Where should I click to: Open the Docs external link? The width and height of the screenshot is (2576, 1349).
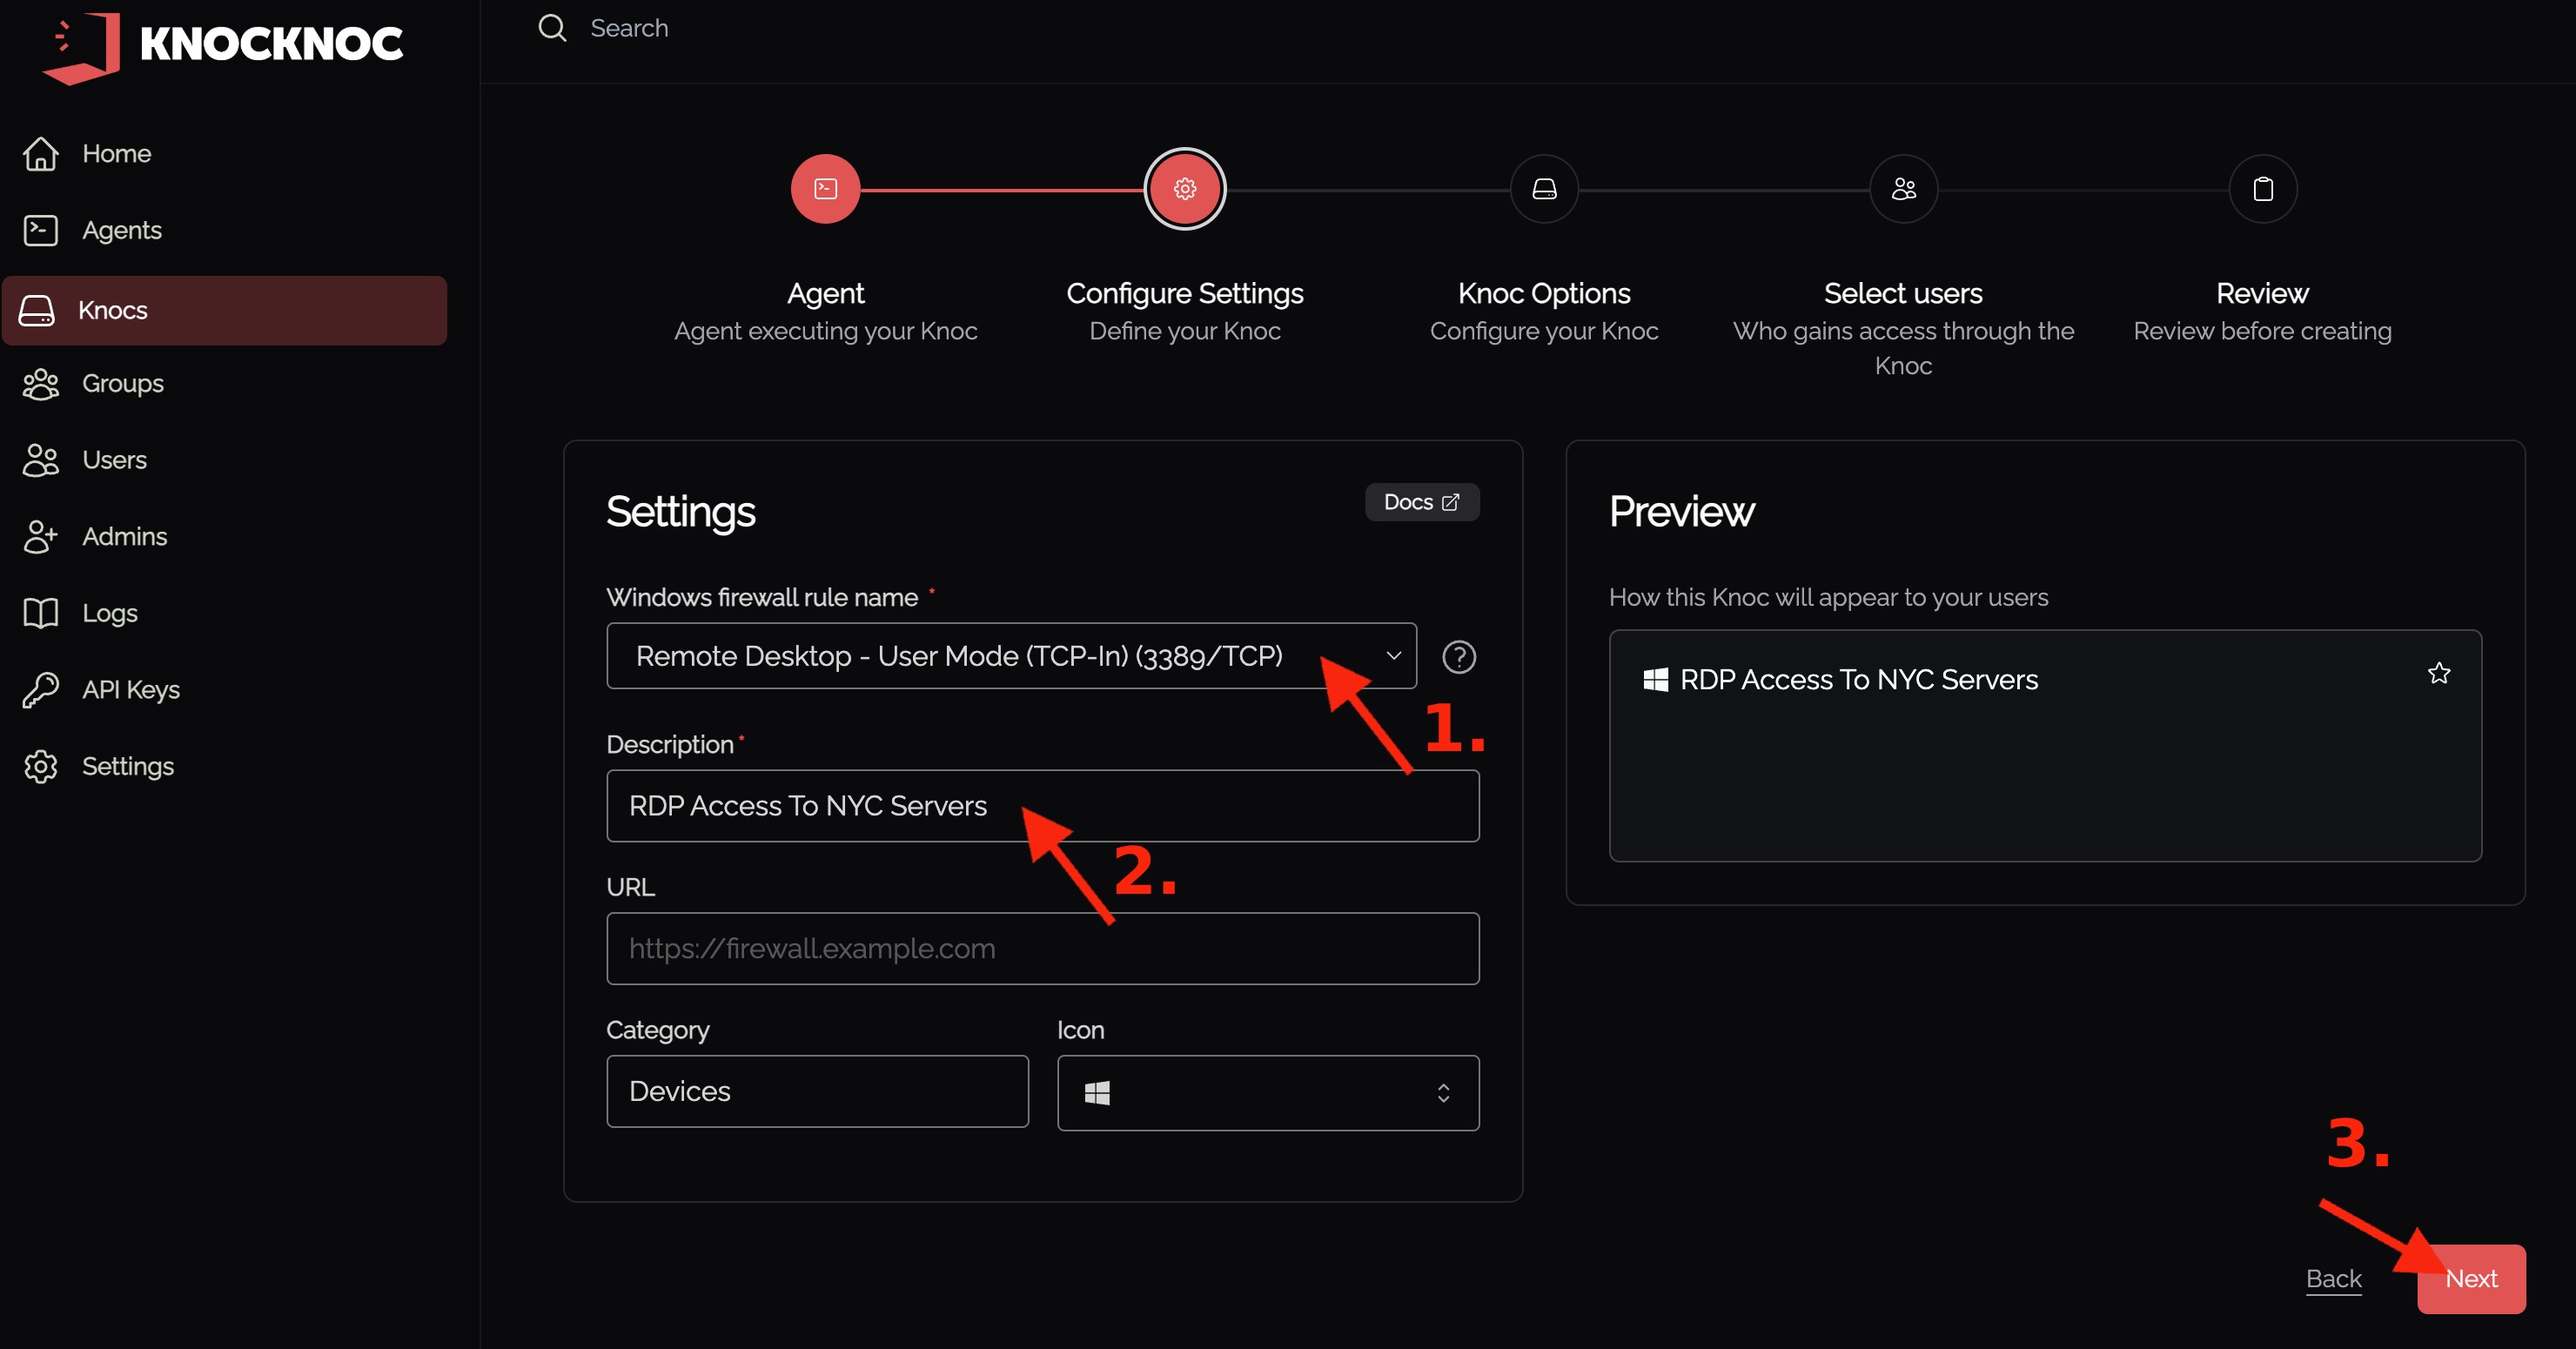1421,502
